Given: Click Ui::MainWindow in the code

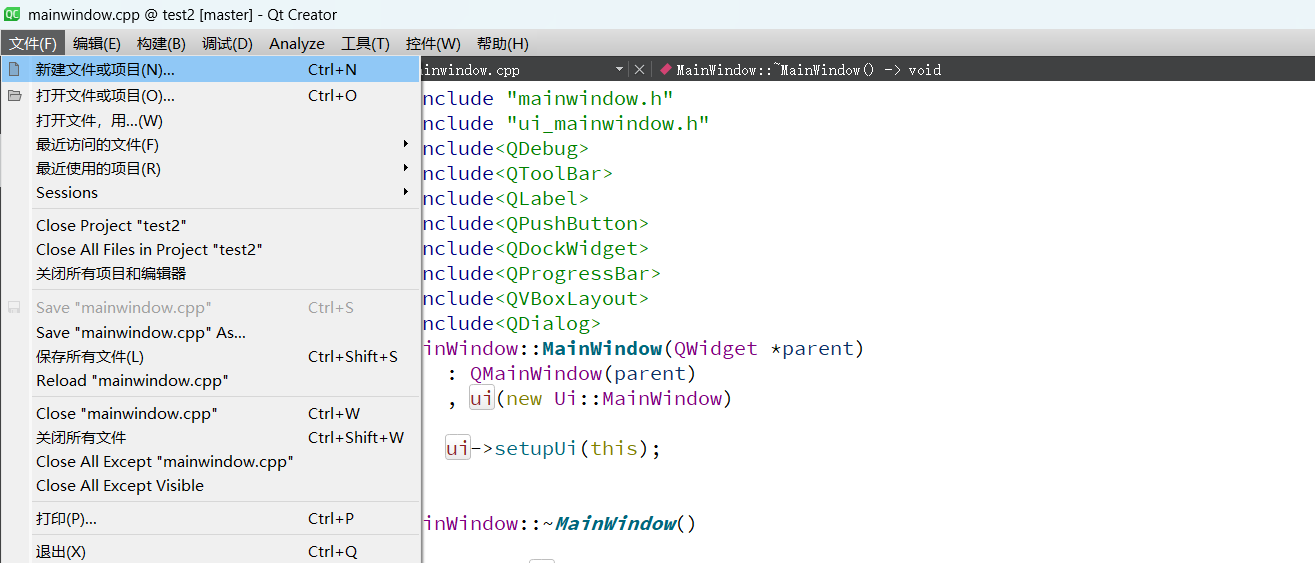Looking at the screenshot, I should click(638, 398).
